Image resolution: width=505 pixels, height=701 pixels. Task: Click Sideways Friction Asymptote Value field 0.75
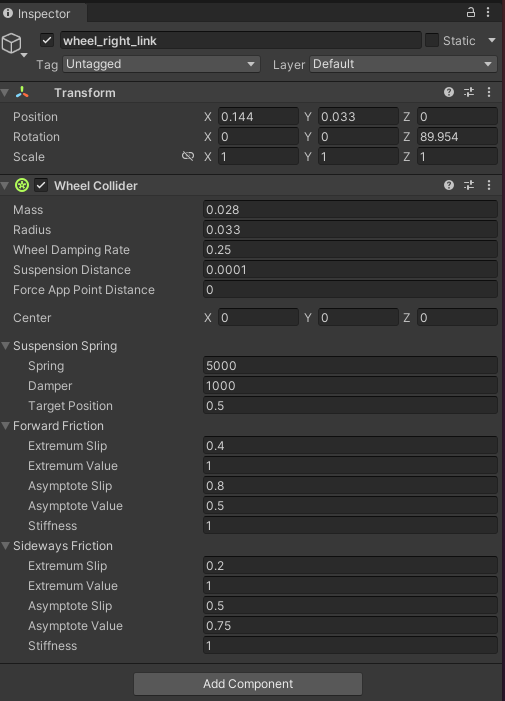(350, 625)
